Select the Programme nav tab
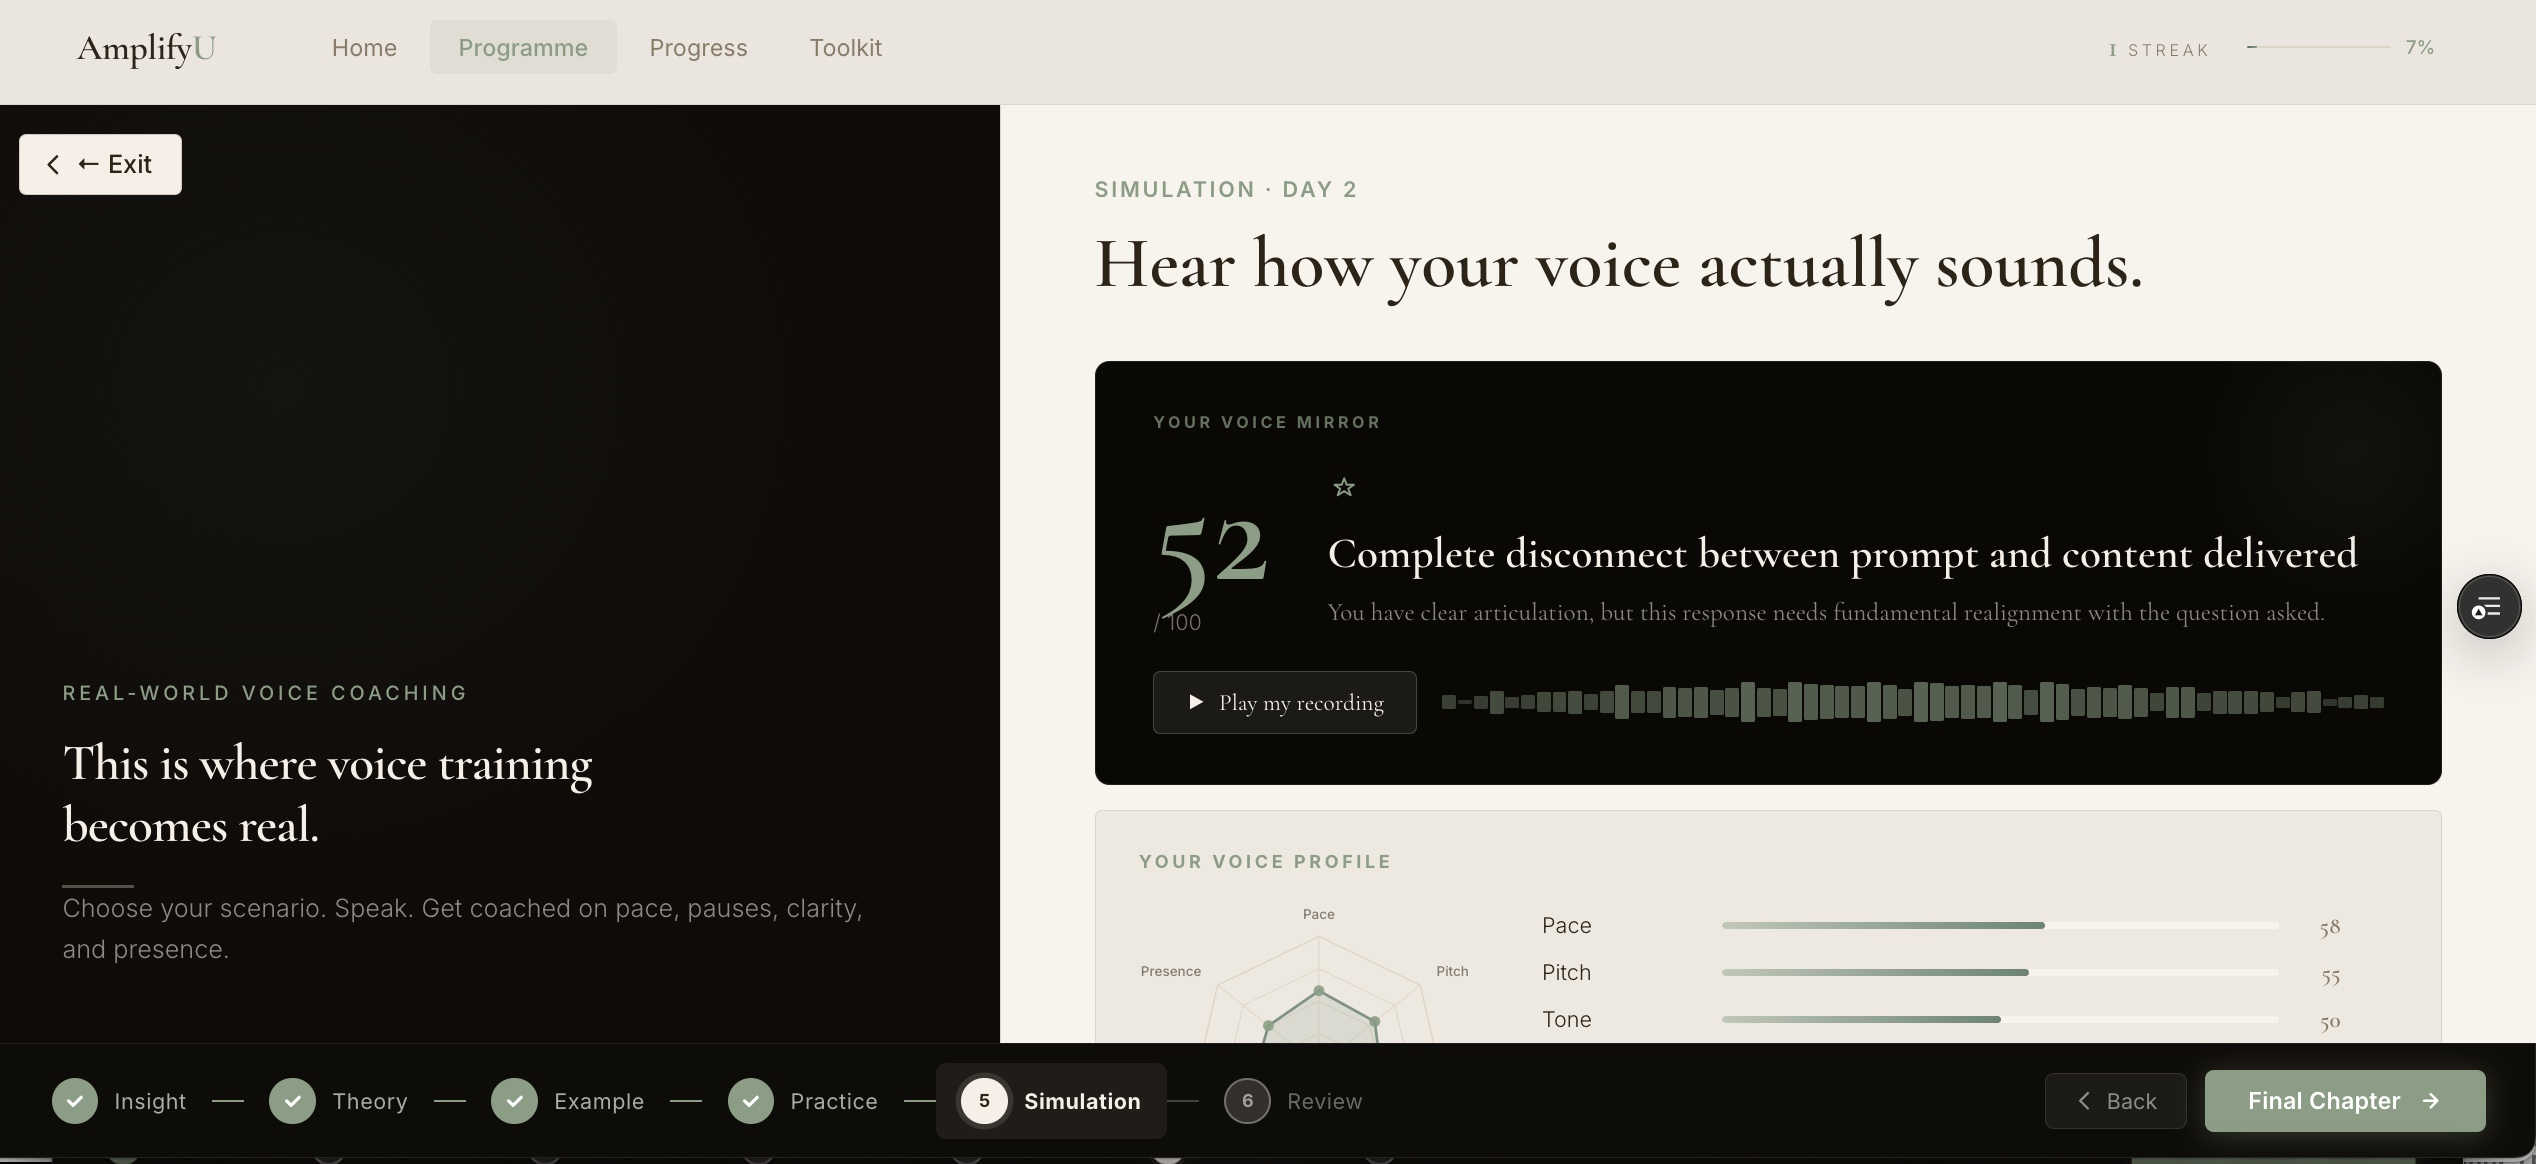2536x1164 pixels. (x=523, y=48)
